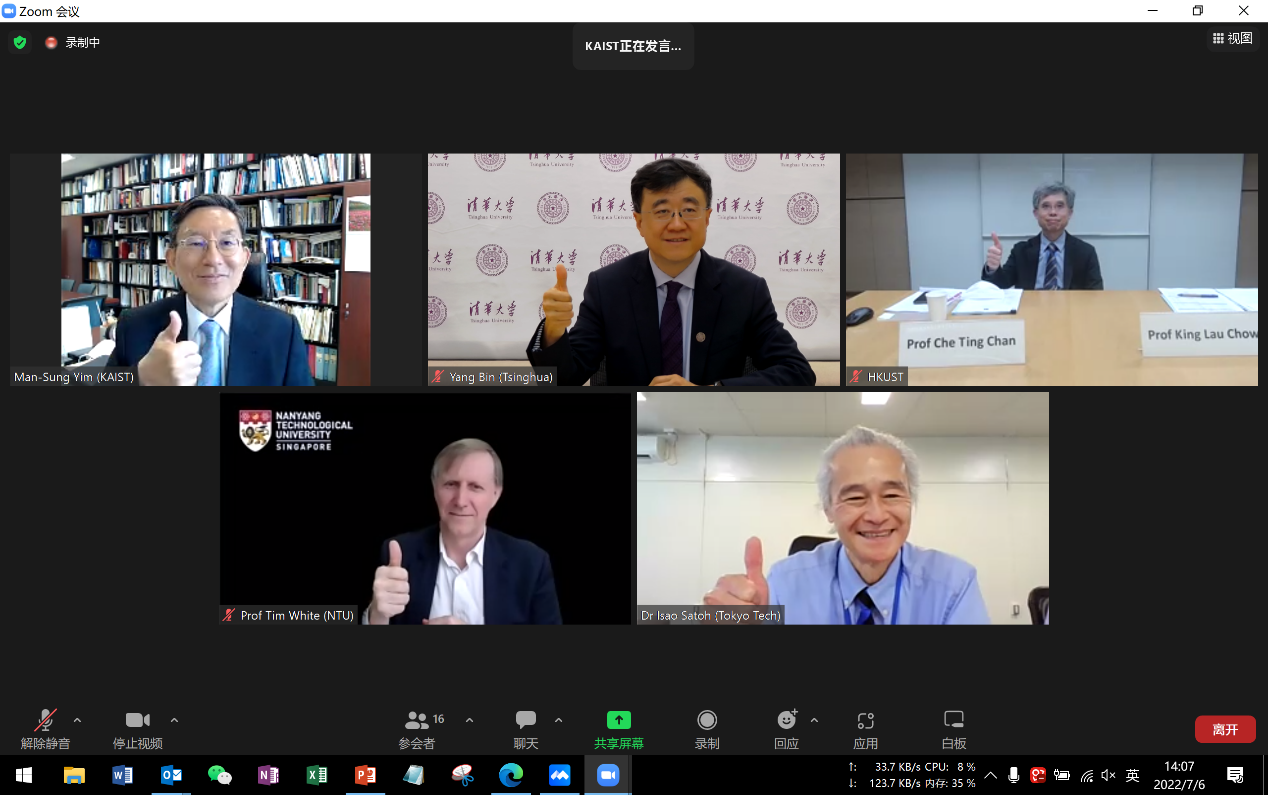Expand video options arrow beside camera

[174, 720]
